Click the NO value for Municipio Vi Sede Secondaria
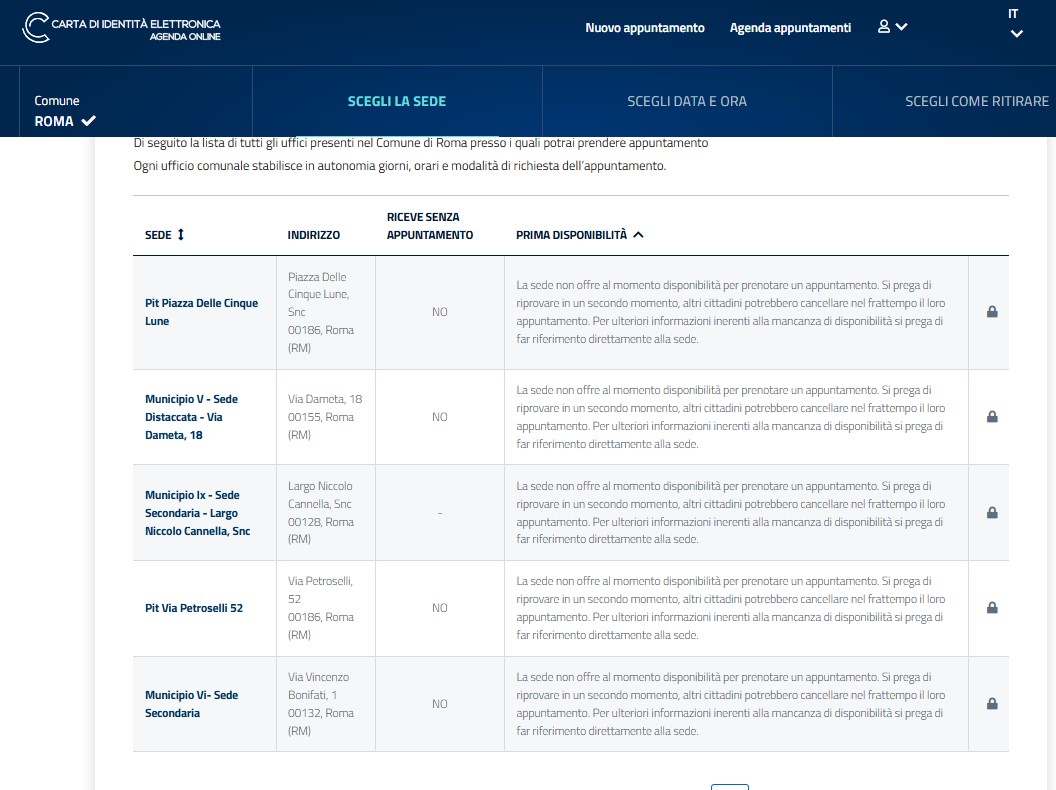 [x=440, y=704]
